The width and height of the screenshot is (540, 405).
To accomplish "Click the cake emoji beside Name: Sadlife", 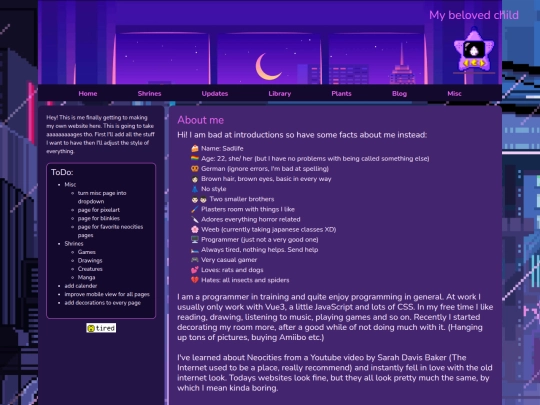I will click(195, 148).
